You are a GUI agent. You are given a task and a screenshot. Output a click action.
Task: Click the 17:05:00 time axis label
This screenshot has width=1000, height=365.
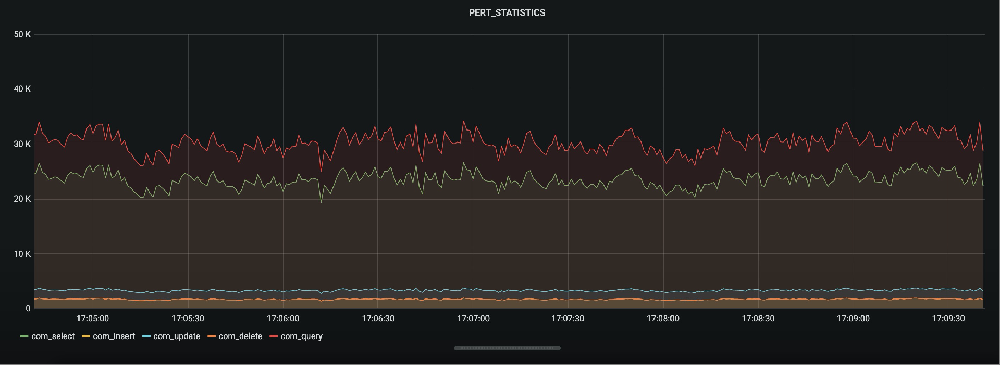tap(92, 318)
